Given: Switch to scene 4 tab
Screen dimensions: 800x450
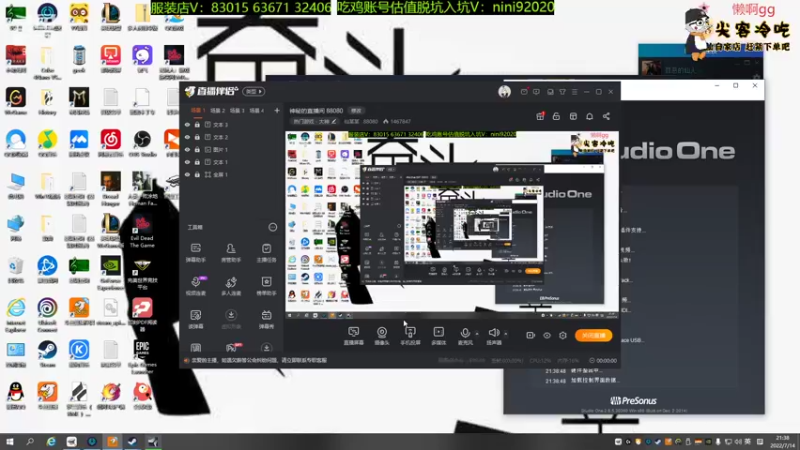Looking at the screenshot, I should click(x=257, y=110).
